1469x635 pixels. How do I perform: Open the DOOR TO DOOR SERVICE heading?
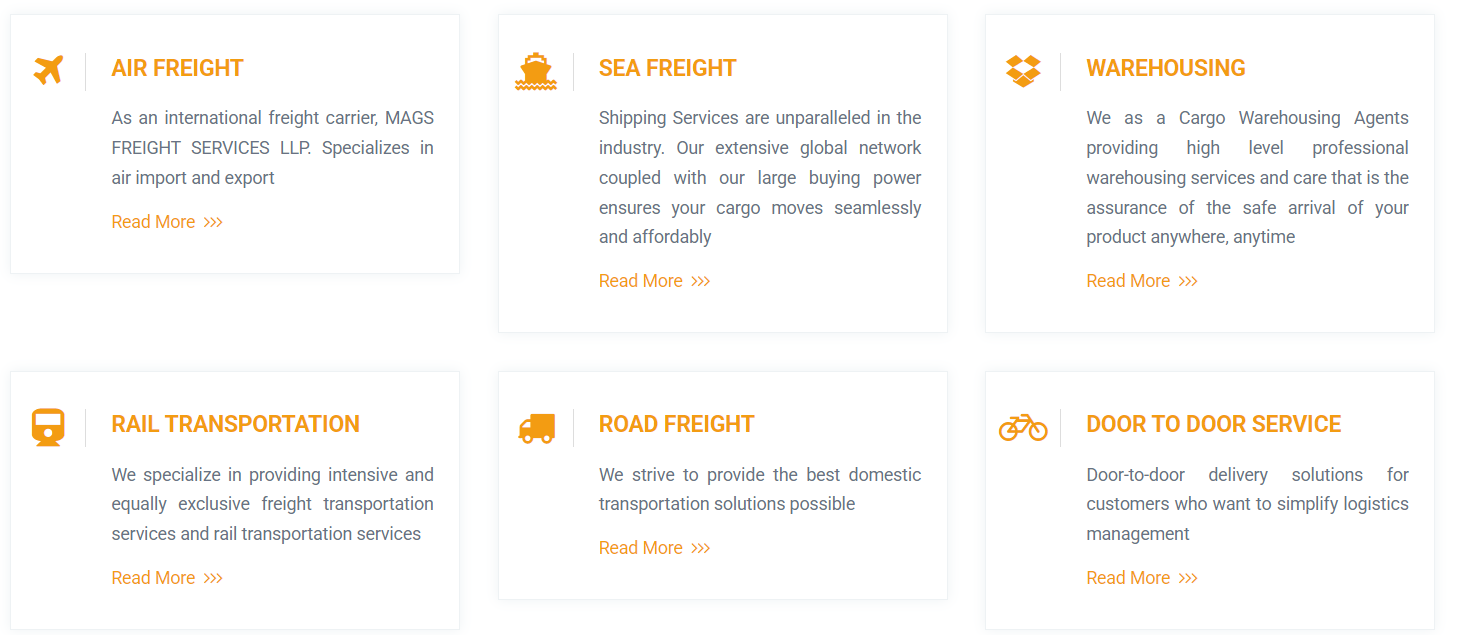1214,424
